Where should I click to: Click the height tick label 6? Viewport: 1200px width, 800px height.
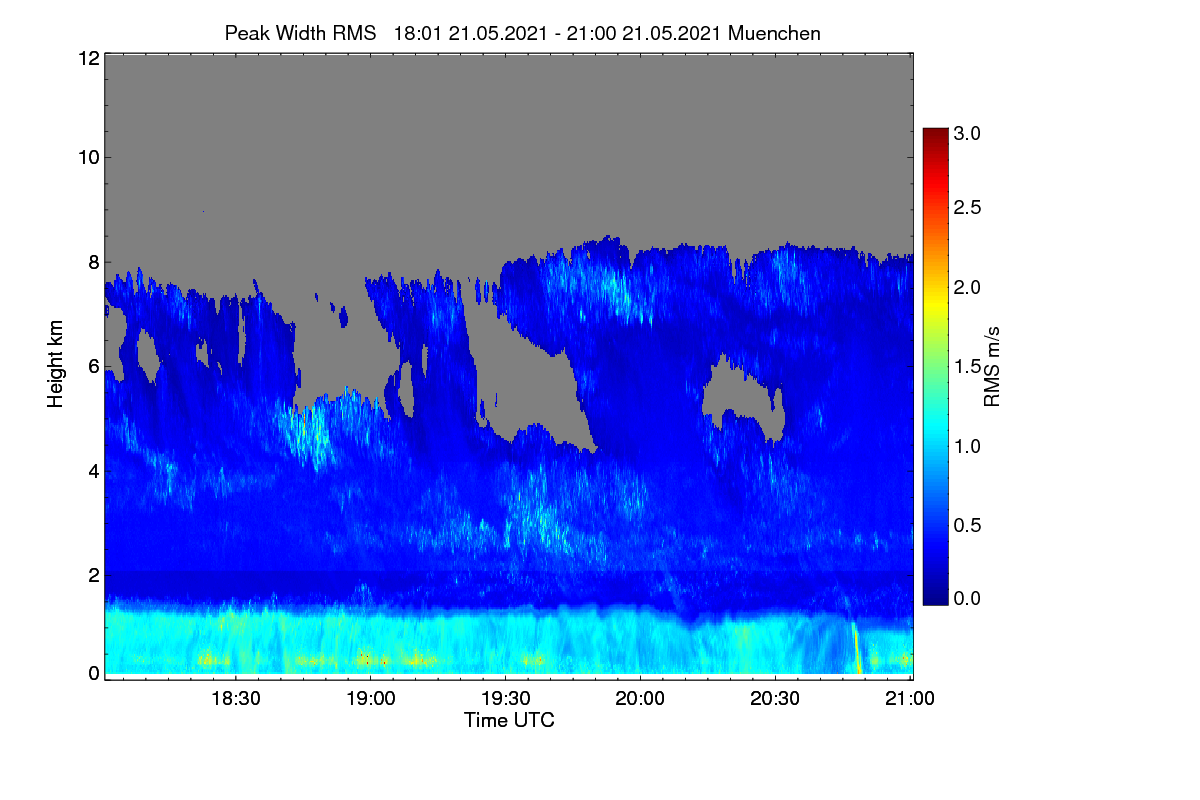click(x=93, y=367)
